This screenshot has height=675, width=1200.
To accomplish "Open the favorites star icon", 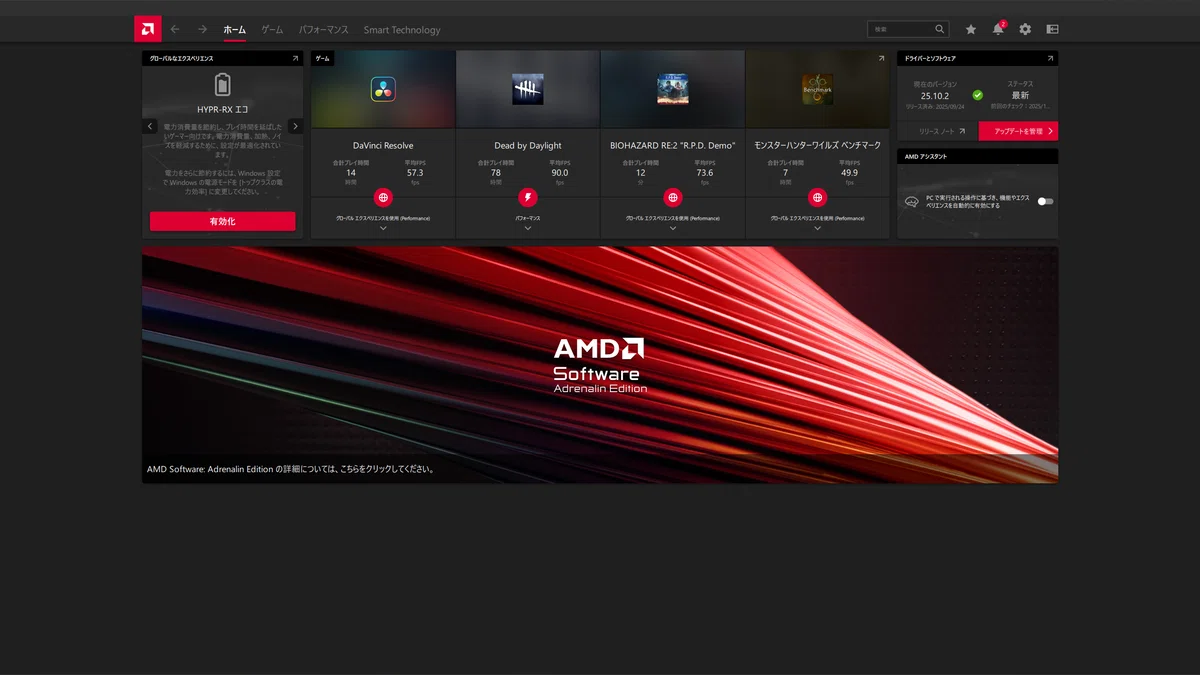I will click(970, 29).
